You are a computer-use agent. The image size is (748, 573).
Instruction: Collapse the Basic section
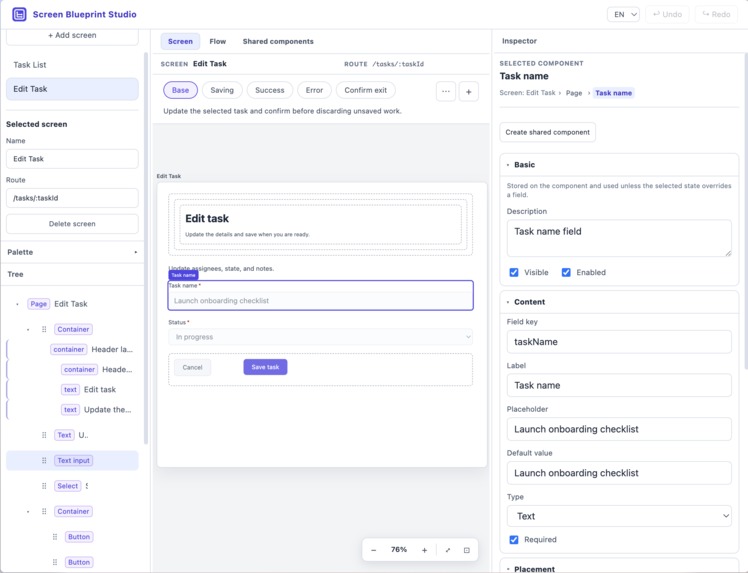tap(508, 165)
